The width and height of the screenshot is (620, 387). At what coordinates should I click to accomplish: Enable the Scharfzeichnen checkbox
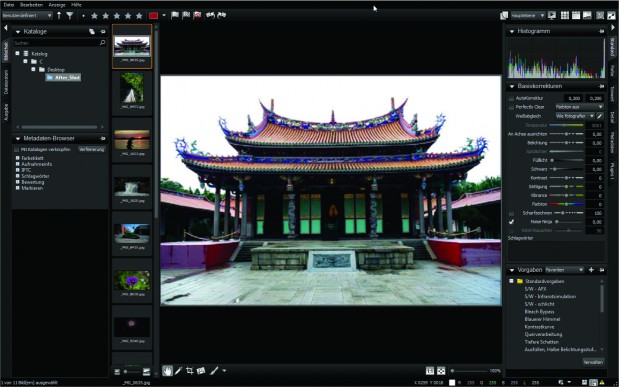511,213
